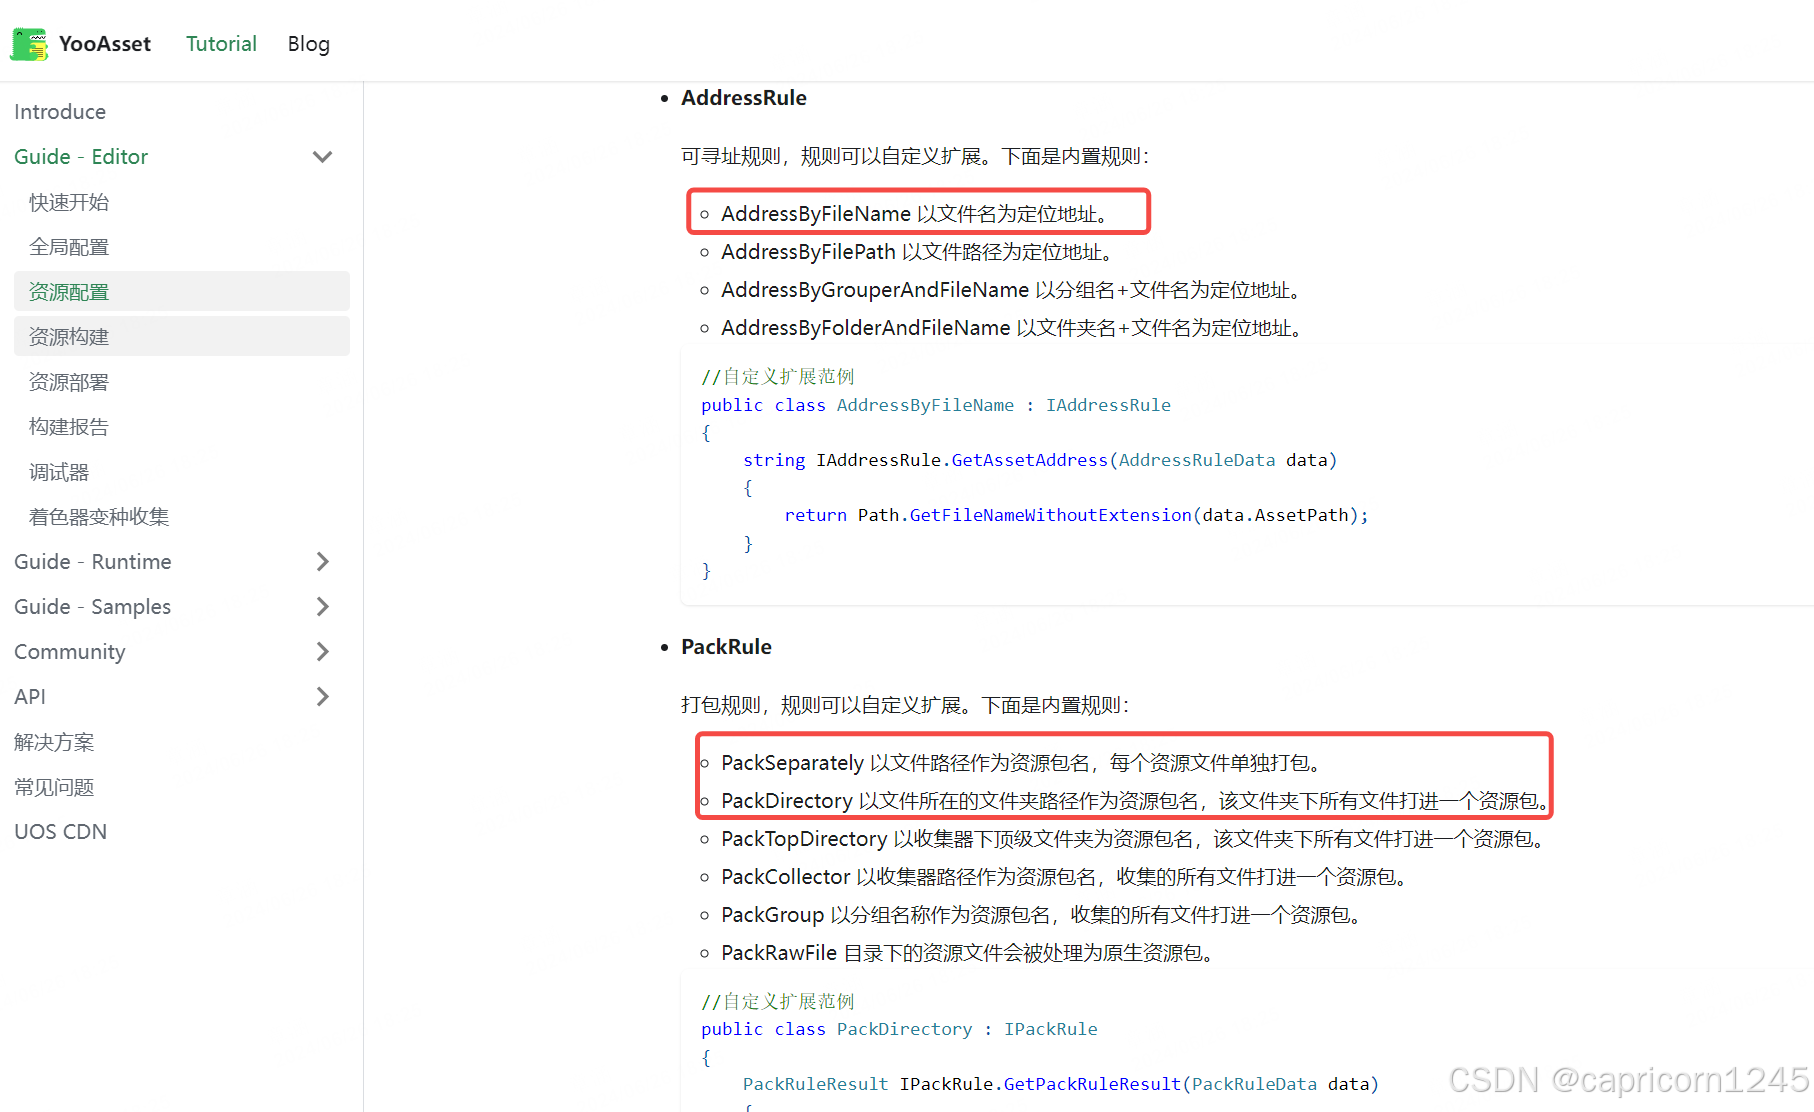
Task: Open the 构建报告 sidebar page
Action: tap(69, 427)
